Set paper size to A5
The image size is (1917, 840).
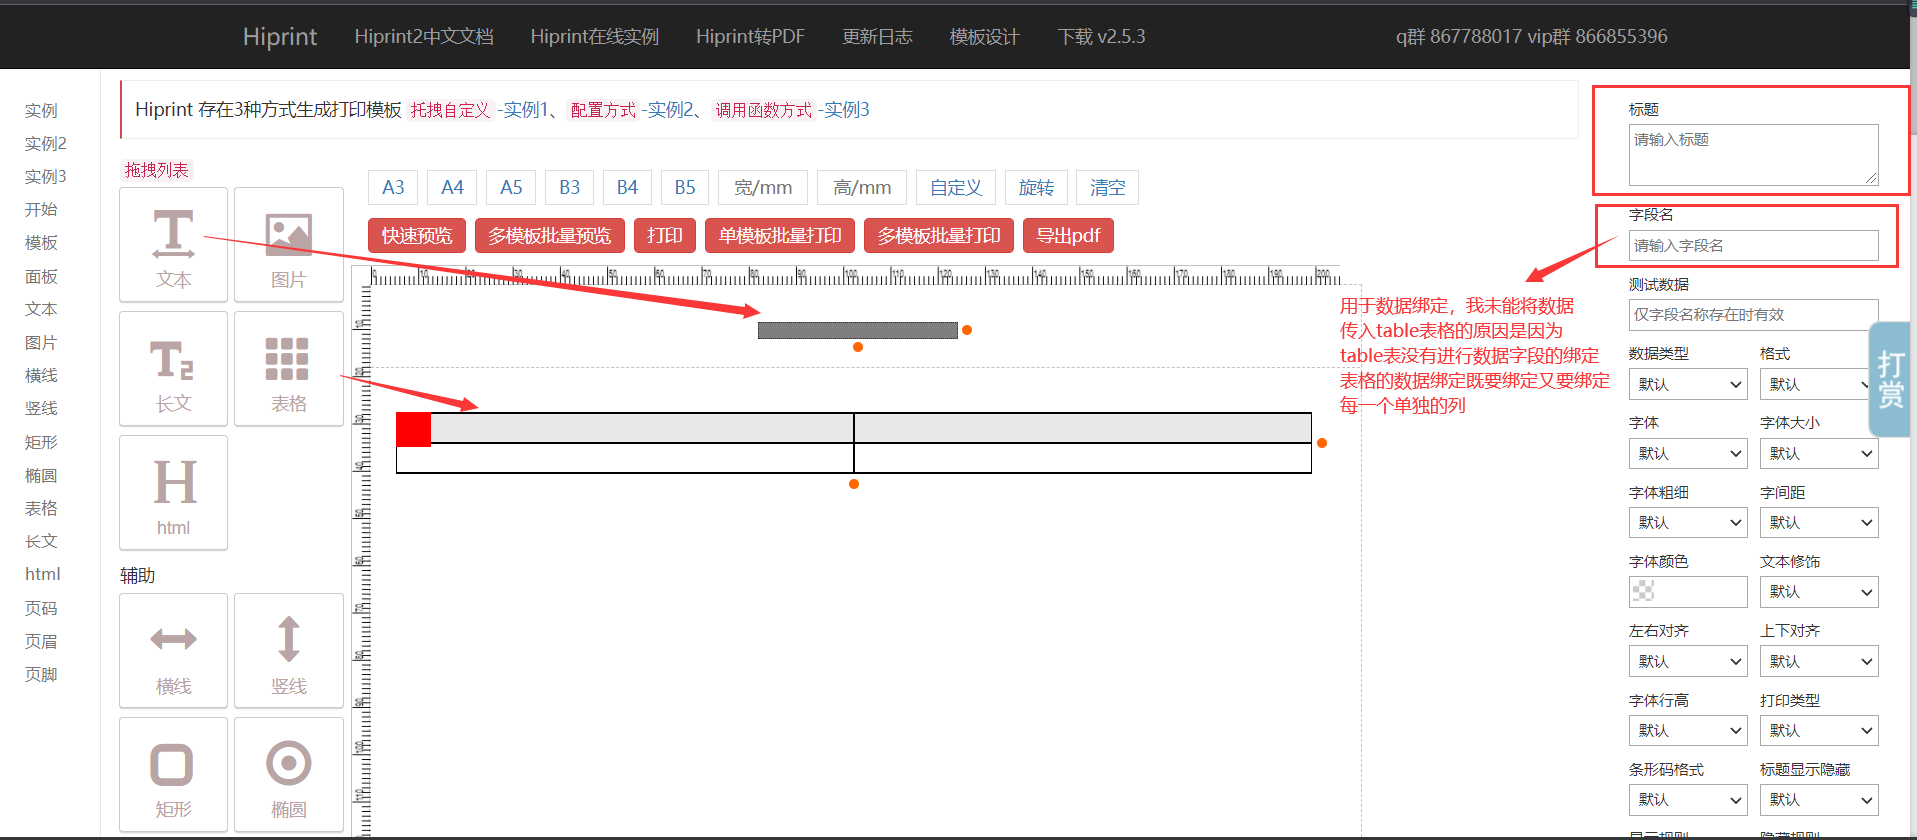point(511,187)
